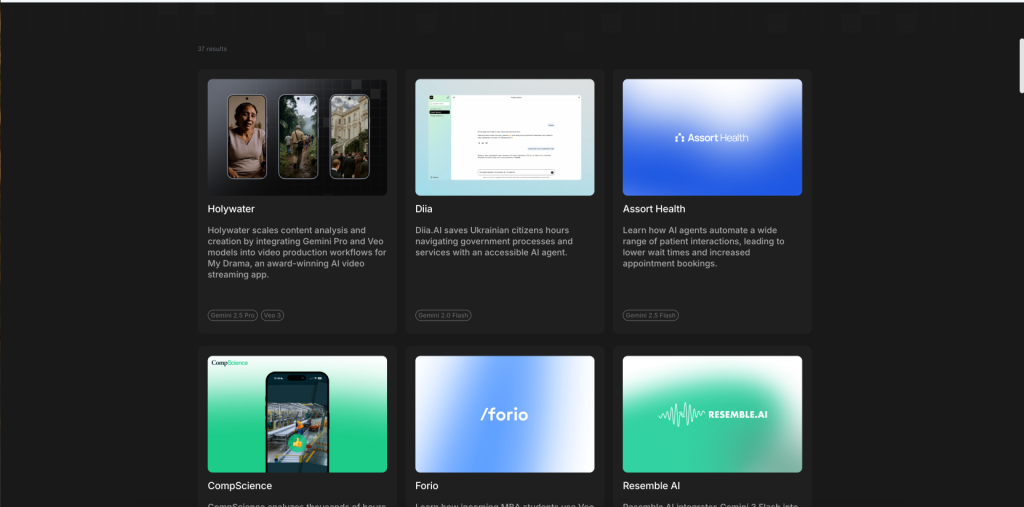Open the Holywater card thumbnail image
1024x507 pixels.
click(297, 137)
